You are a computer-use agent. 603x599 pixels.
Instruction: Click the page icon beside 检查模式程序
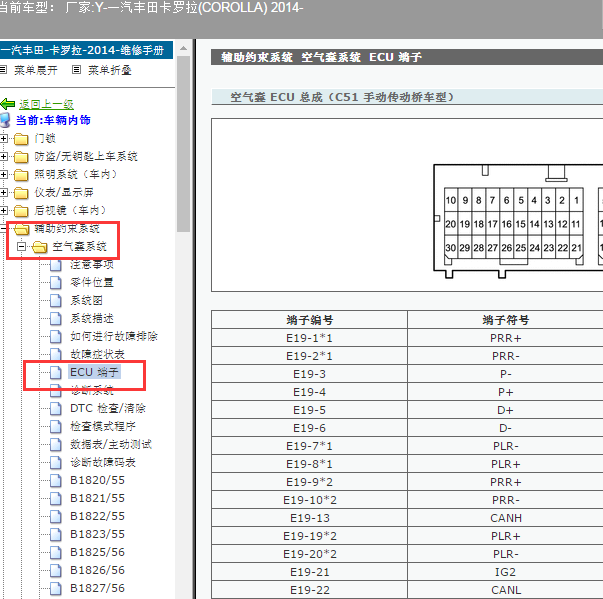click(56, 426)
